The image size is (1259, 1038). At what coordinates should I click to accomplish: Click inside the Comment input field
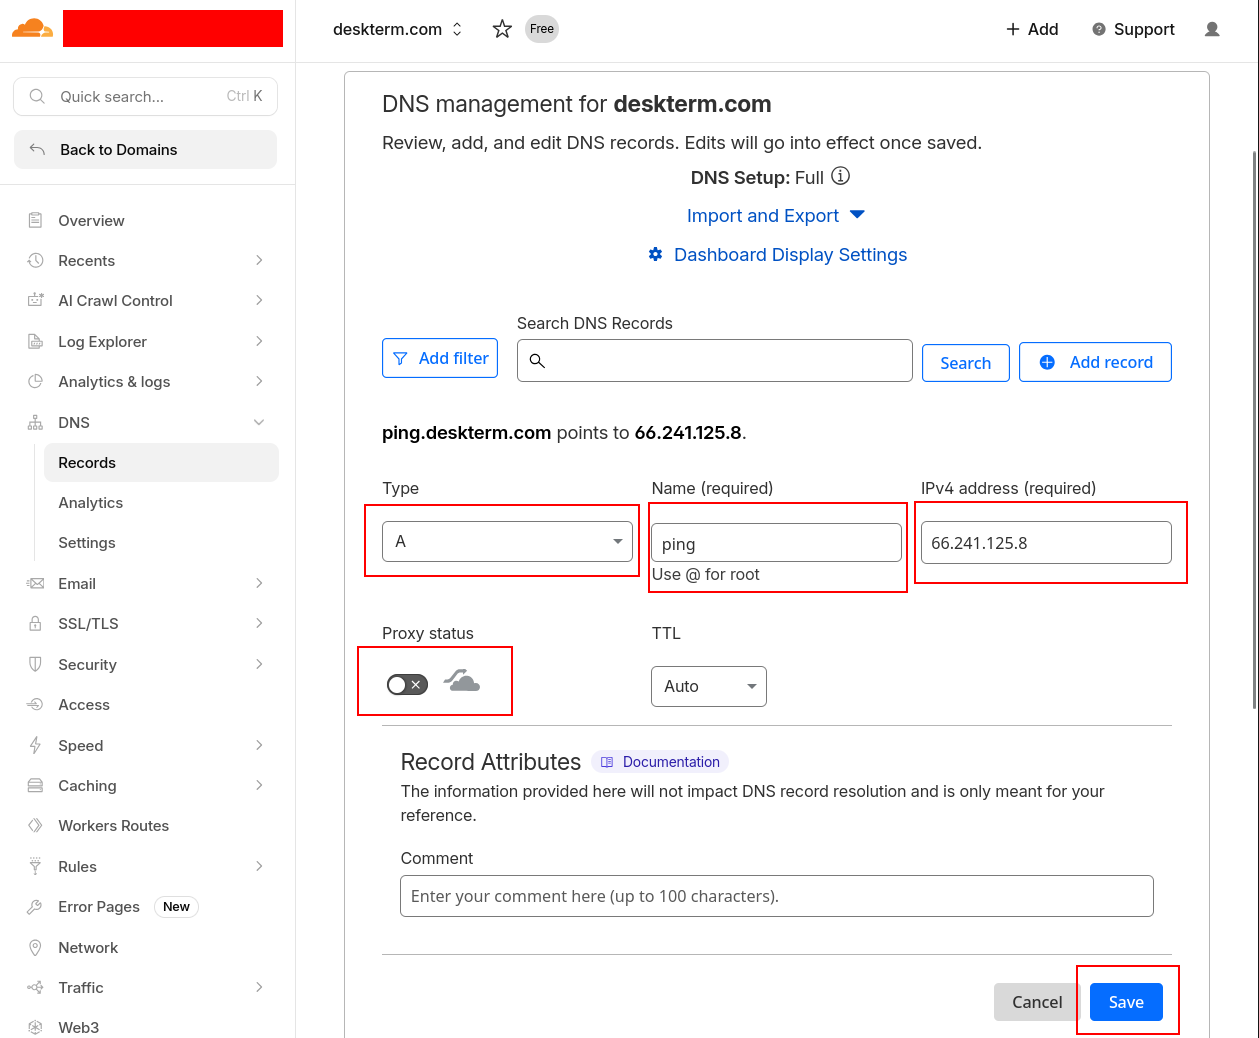[776, 896]
